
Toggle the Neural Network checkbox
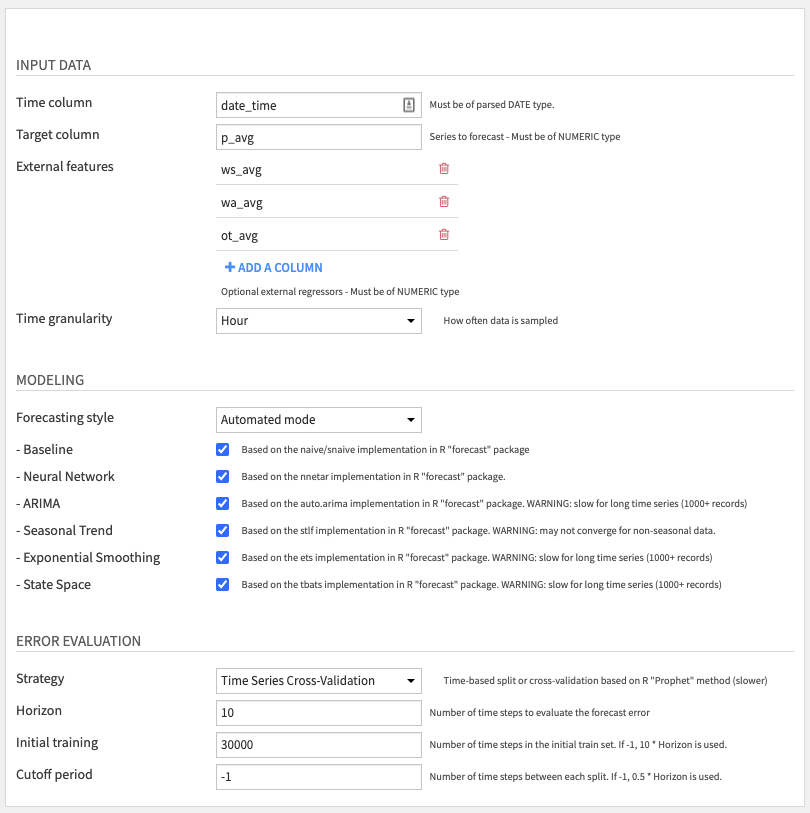click(222, 476)
